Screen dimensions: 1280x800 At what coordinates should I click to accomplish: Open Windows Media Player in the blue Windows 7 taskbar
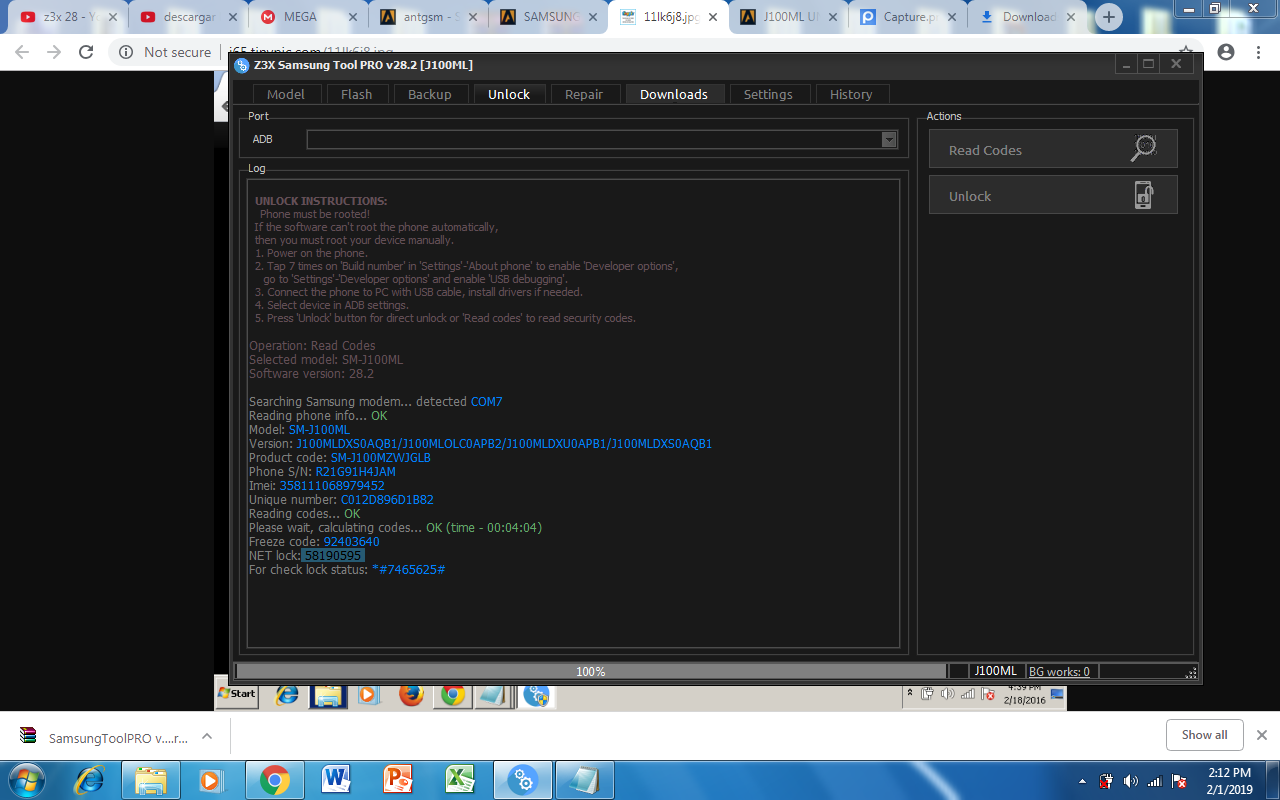210,779
